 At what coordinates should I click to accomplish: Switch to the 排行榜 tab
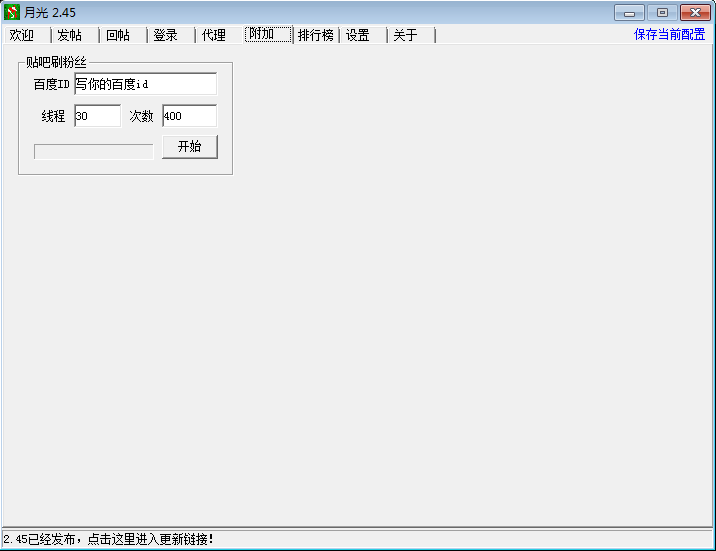(x=315, y=35)
